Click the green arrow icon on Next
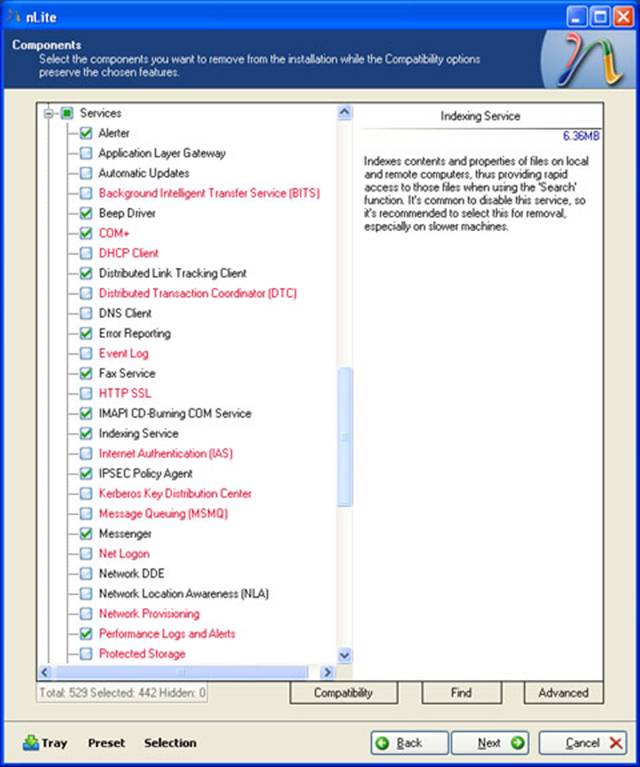640x767 pixels. [x=517, y=743]
